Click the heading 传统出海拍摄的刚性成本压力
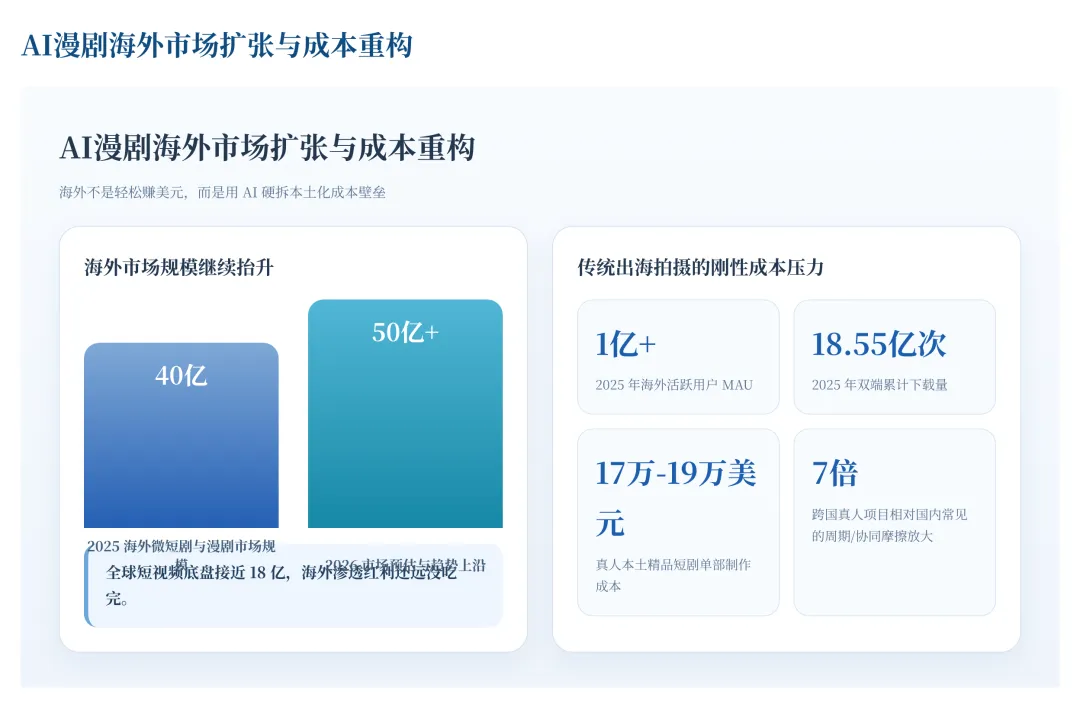Viewport: 1080px width, 708px height. (700, 267)
